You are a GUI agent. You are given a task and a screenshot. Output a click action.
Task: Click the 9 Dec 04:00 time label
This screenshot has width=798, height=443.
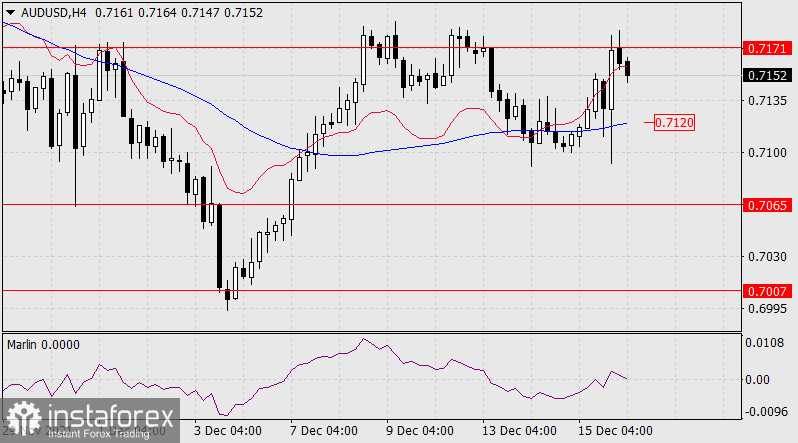419,431
